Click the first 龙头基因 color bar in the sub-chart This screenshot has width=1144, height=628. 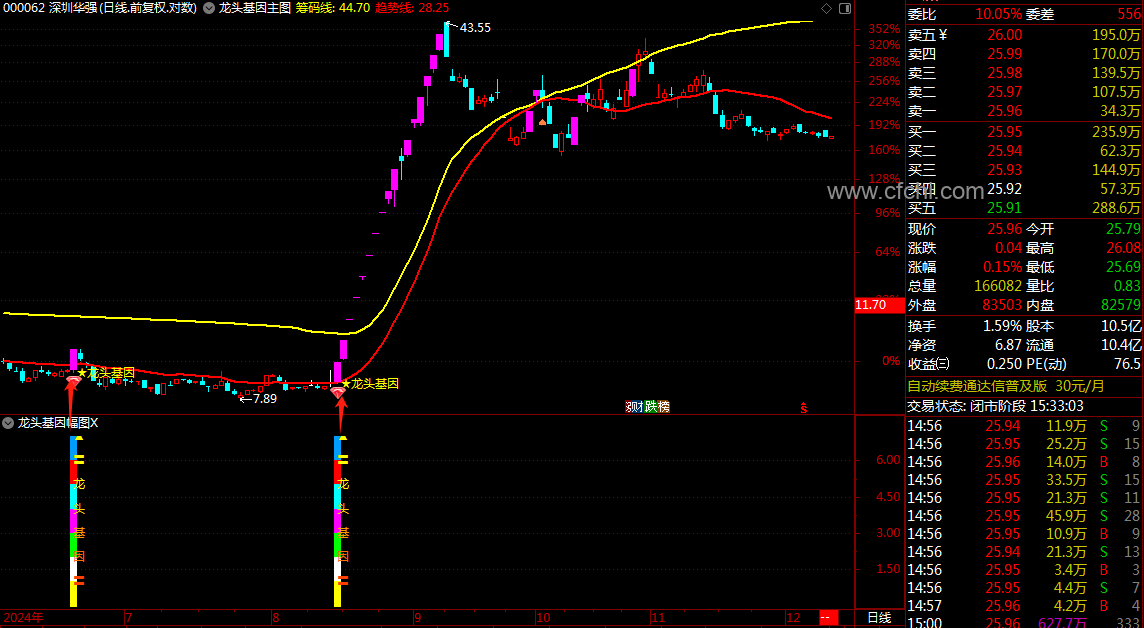(74, 521)
